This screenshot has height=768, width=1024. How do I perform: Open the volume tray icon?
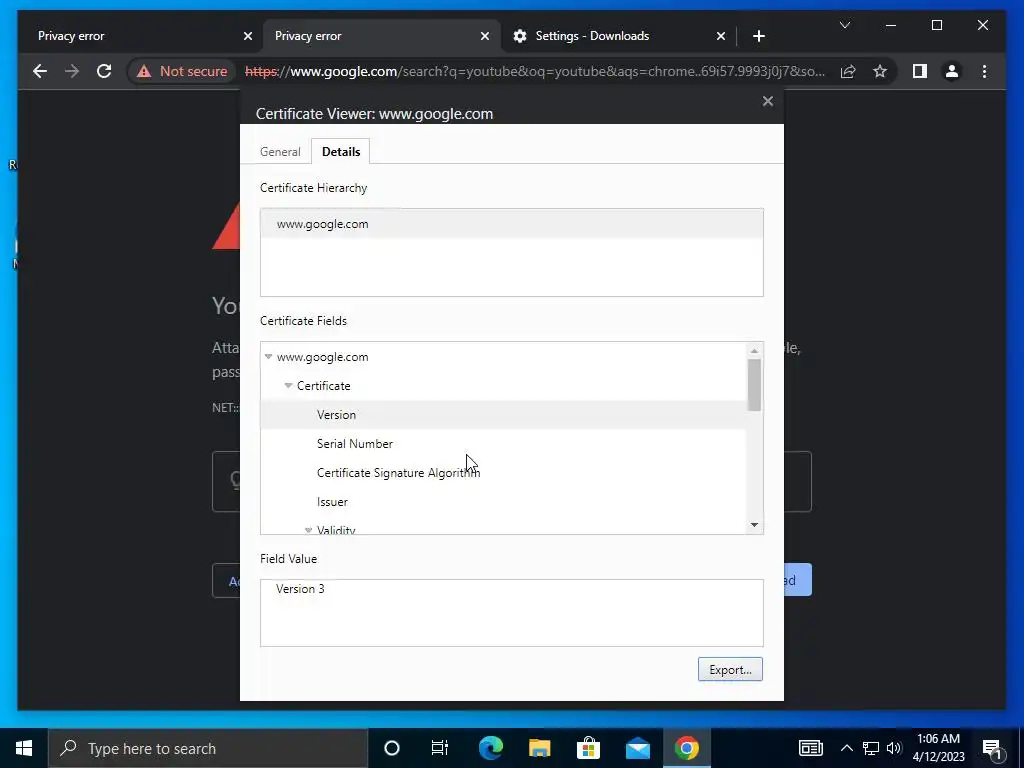pos(894,748)
